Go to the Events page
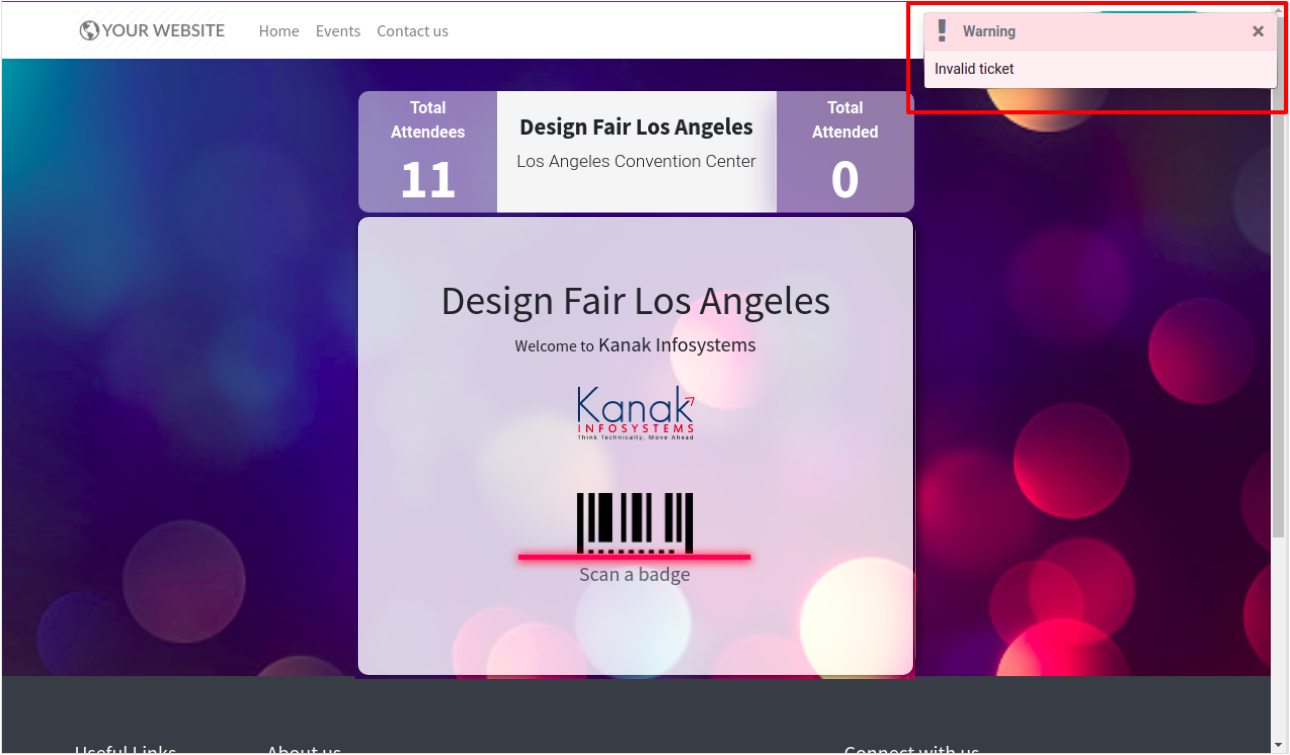 click(x=338, y=31)
